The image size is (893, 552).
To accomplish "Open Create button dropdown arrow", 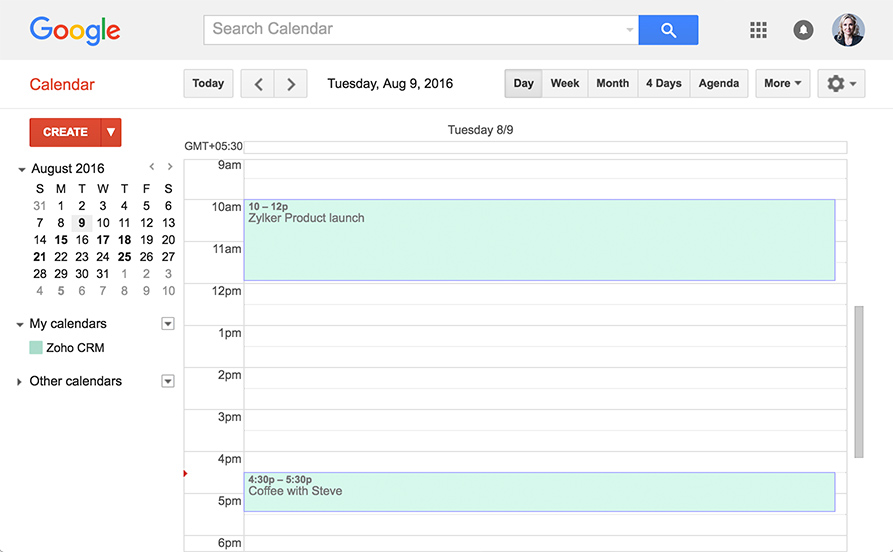I will [x=112, y=132].
